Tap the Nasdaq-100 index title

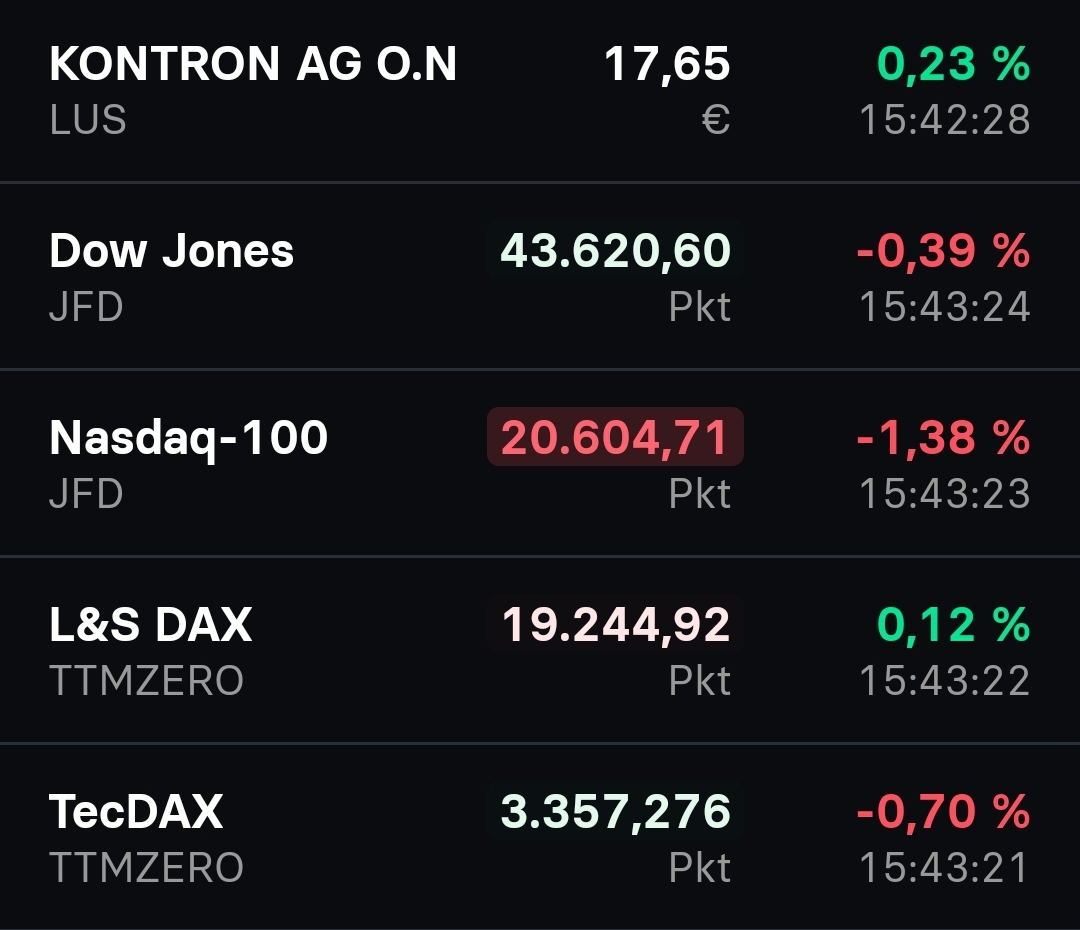coord(188,438)
